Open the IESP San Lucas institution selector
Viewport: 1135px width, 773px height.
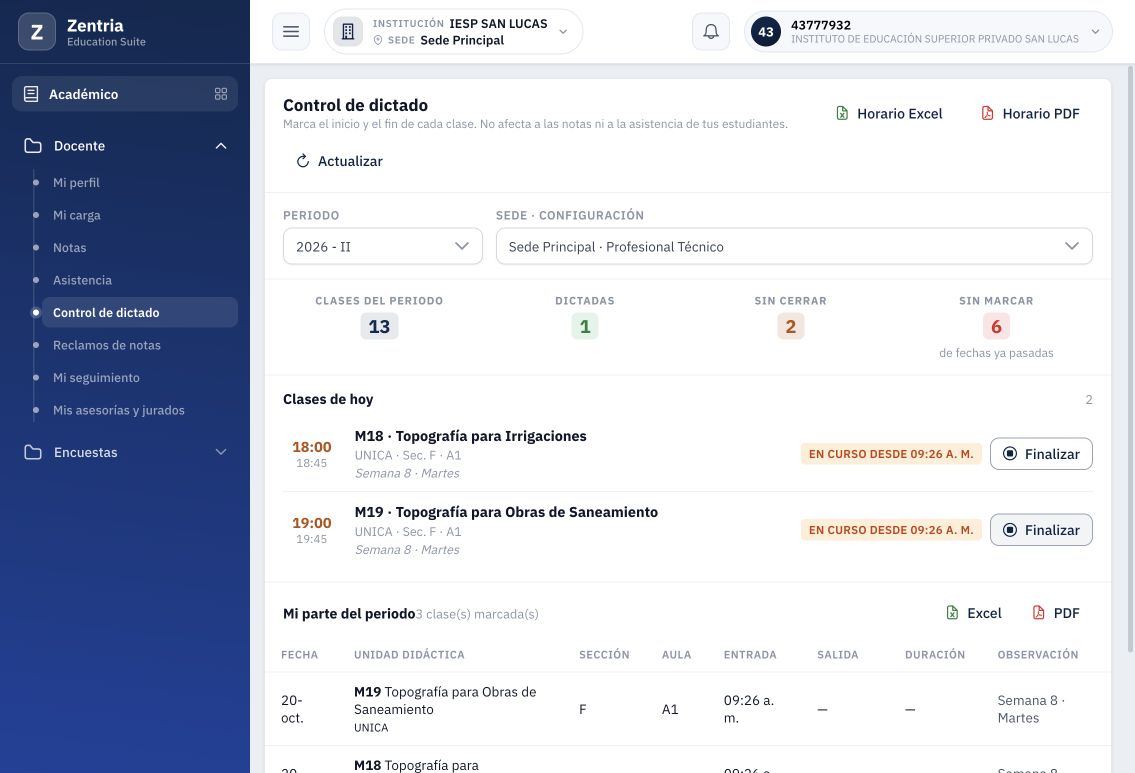click(454, 32)
